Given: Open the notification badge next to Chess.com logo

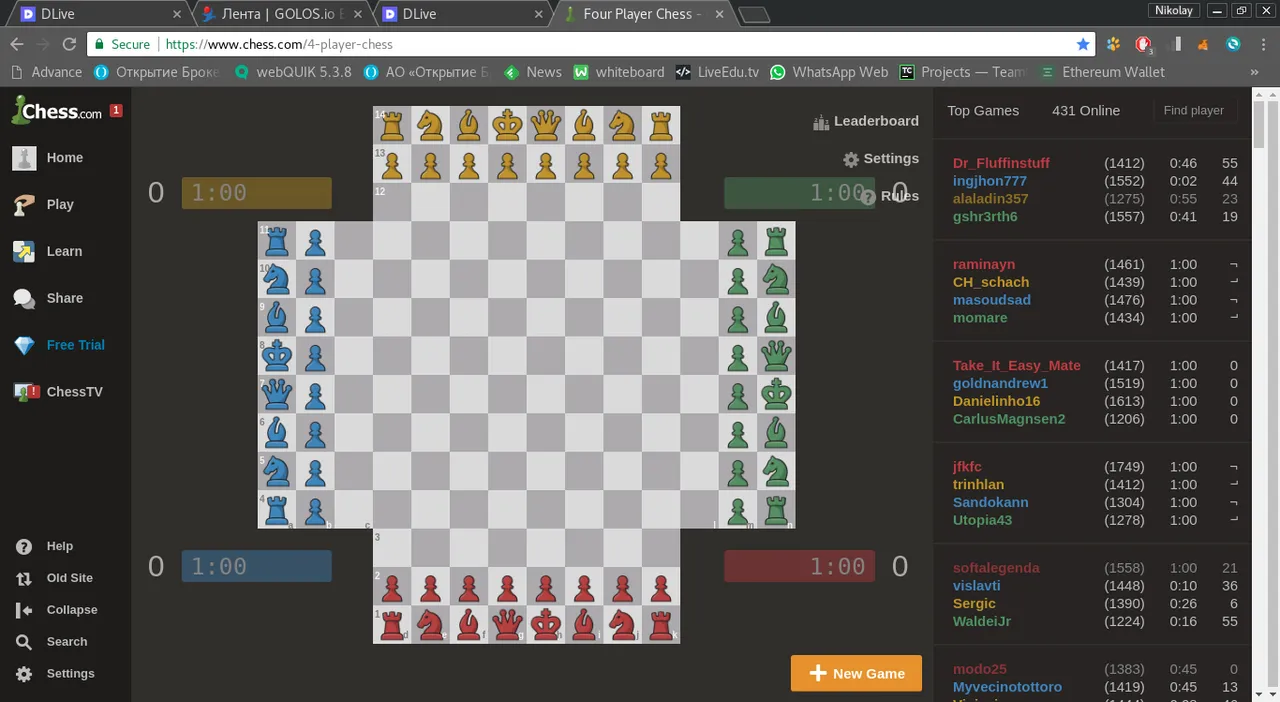Looking at the screenshot, I should [x=116, y=110].
